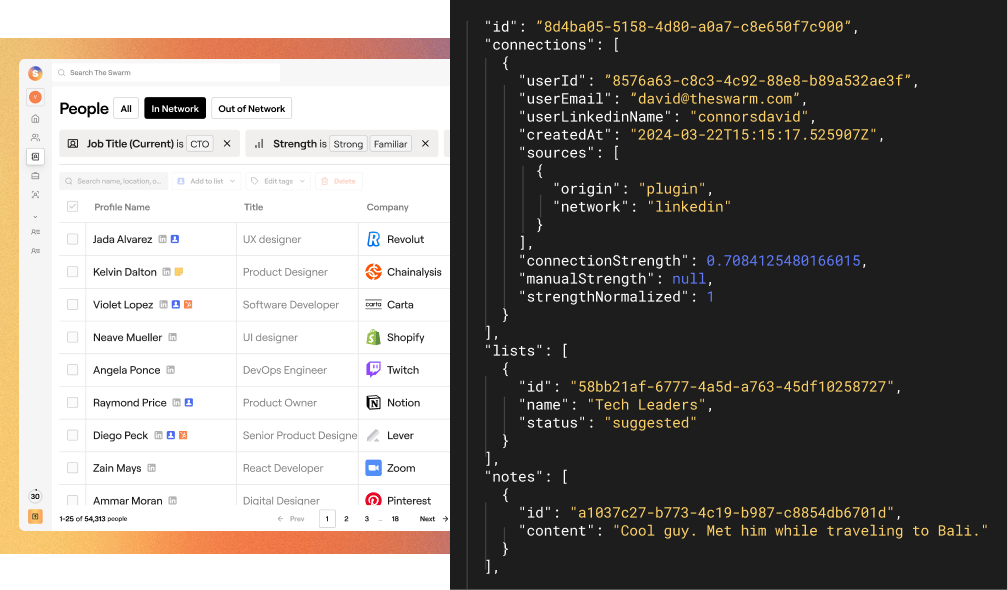This screenshot has width=1008, height=590.
Task: Open the Edit tags dropdown
Action: [278, 181]
